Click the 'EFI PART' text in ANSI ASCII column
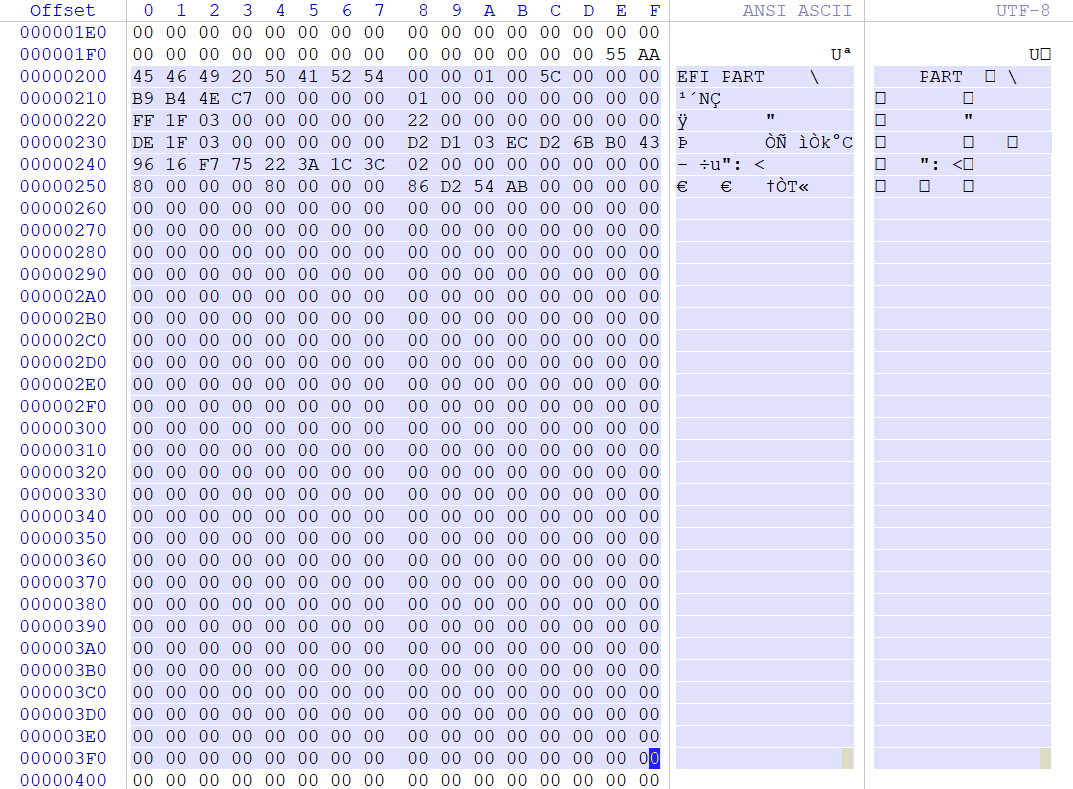Image resolution: width=1073 pixels, height=789 pixels. pyautogui.click(x=721, y=76)
